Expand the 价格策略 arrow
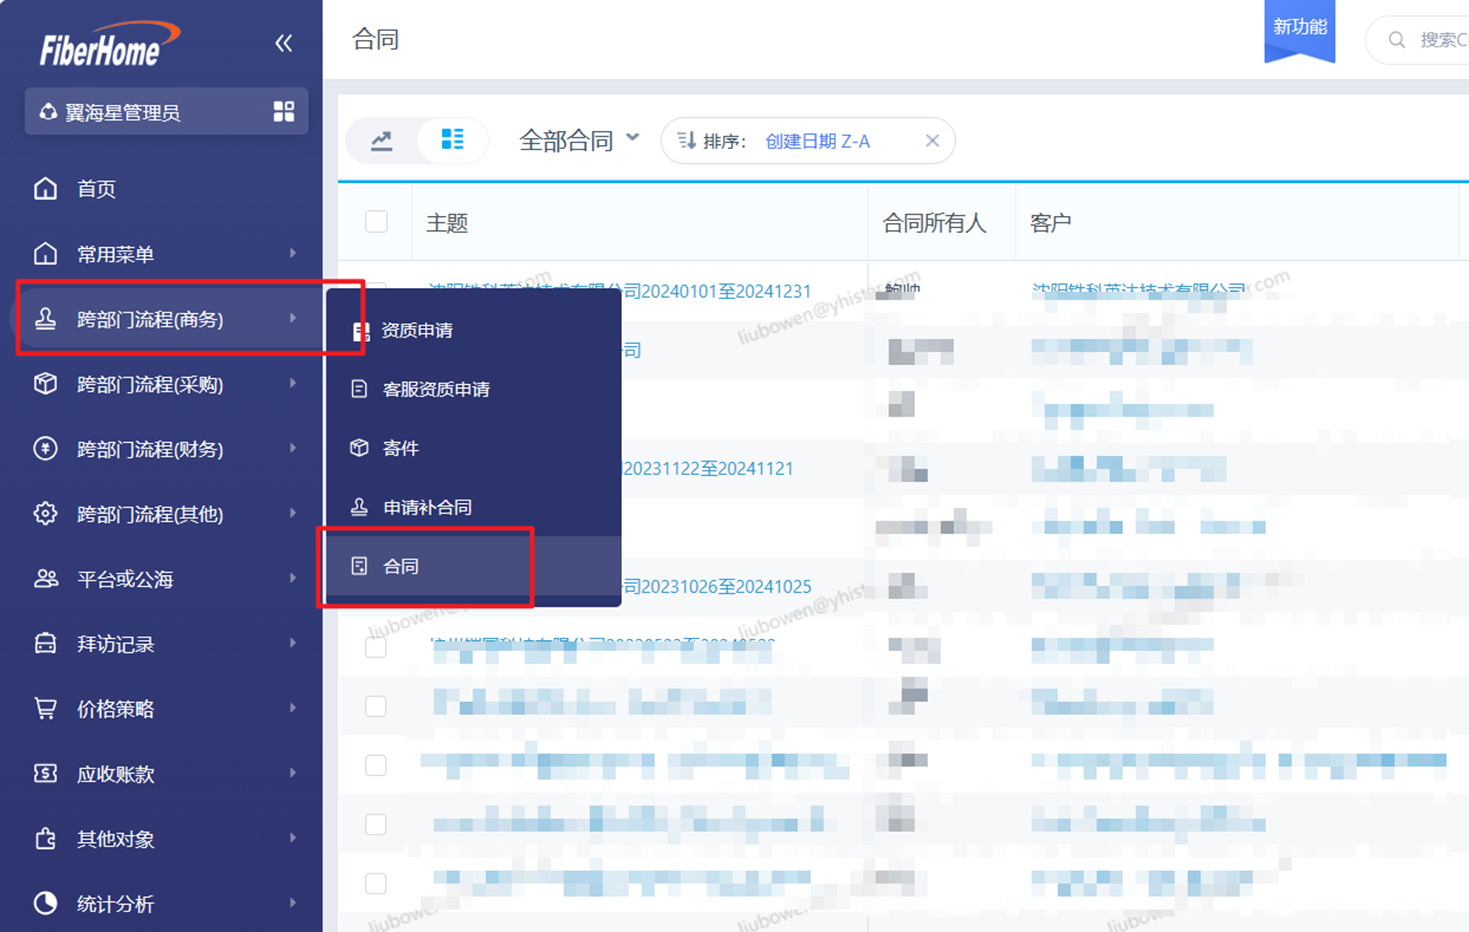Image resolution: width=1469 pixels, height=932 pixels. [293, 708]
